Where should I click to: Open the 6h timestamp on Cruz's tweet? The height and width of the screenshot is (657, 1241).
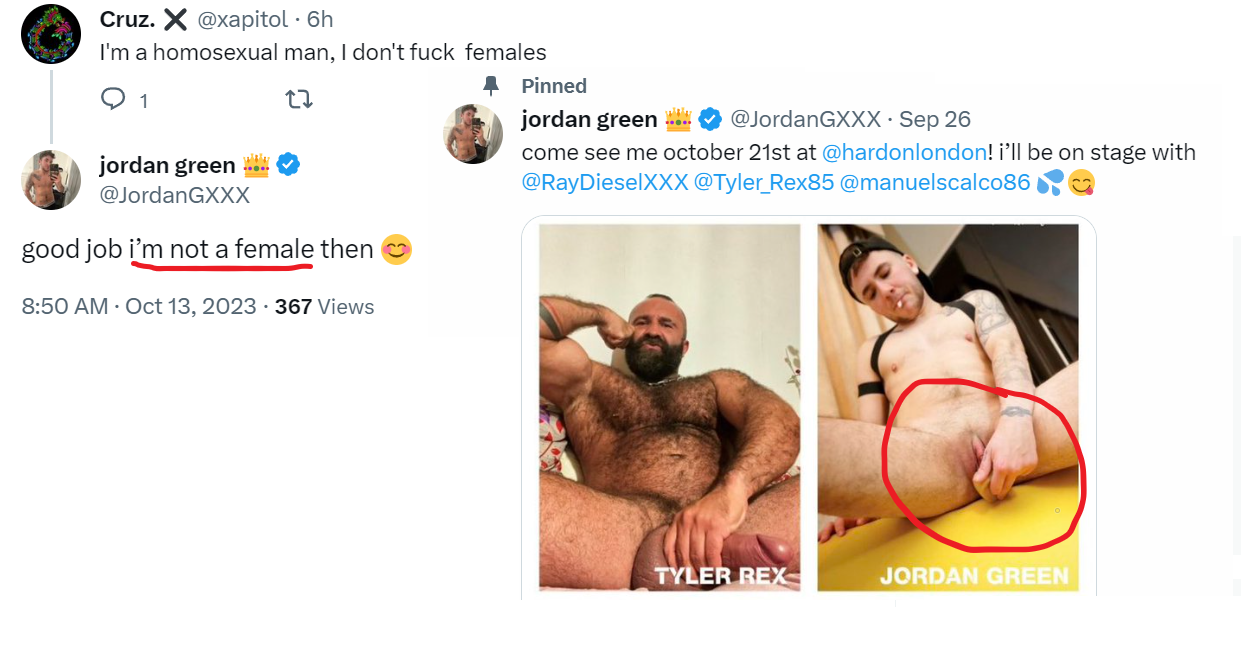point(320,19)
